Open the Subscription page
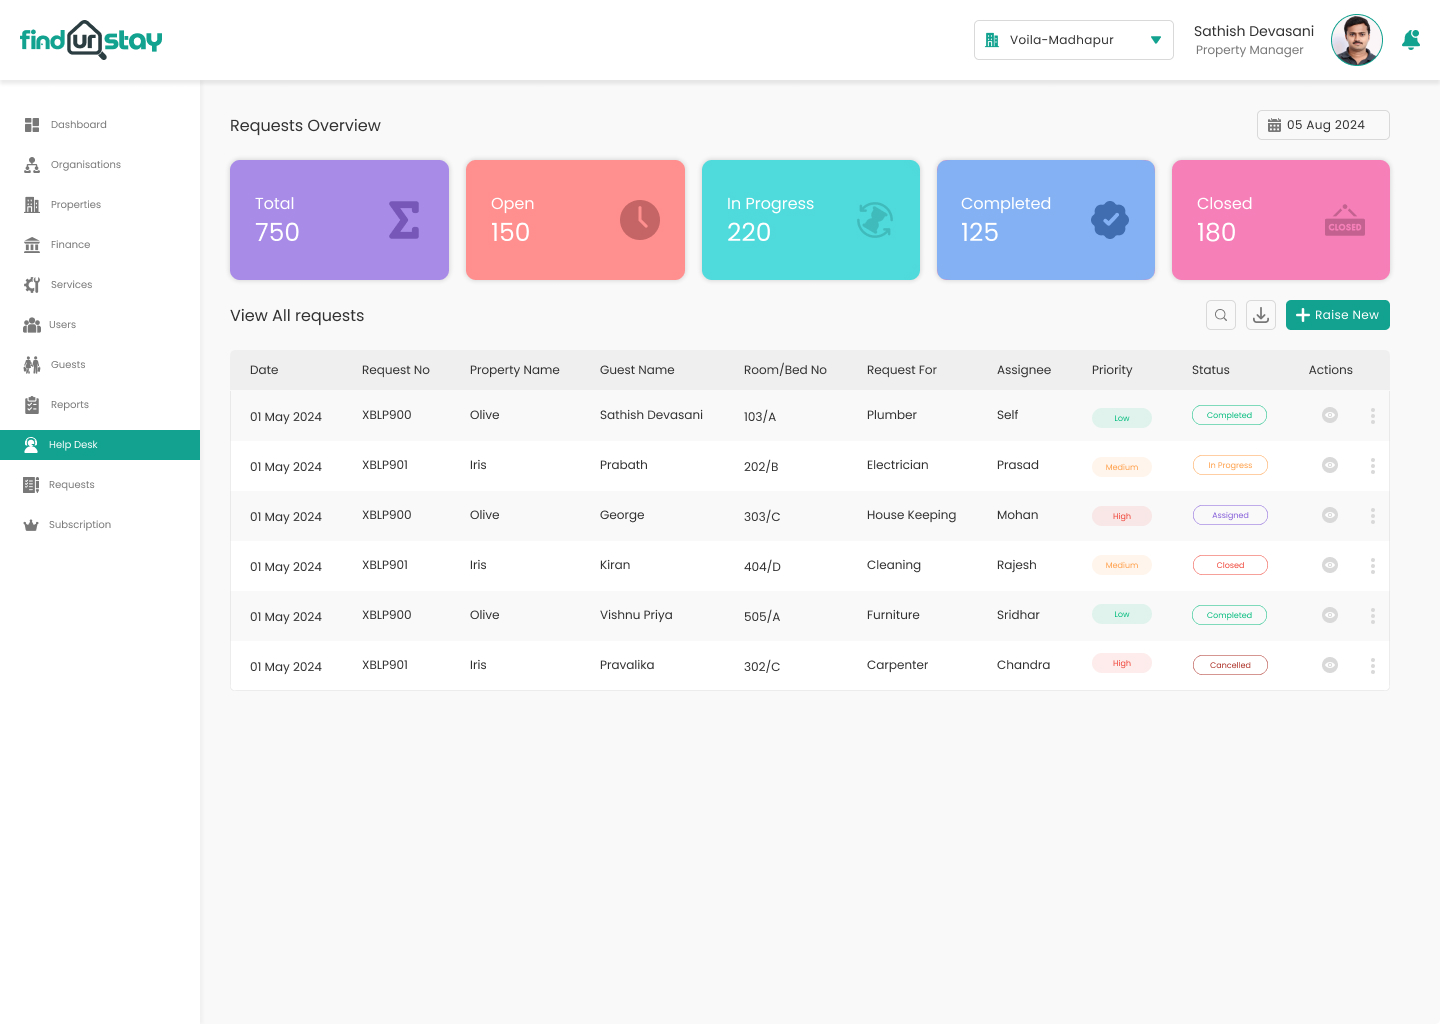 coord(100,525)
